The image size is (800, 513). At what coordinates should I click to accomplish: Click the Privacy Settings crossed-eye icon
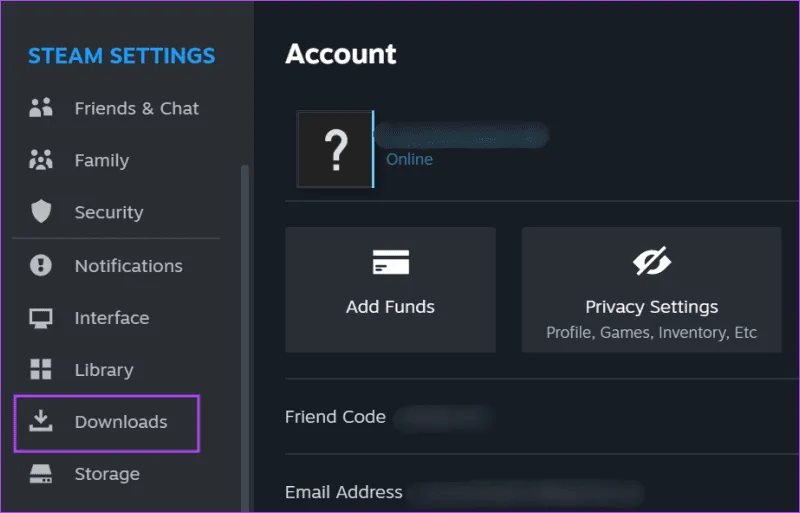651,263
